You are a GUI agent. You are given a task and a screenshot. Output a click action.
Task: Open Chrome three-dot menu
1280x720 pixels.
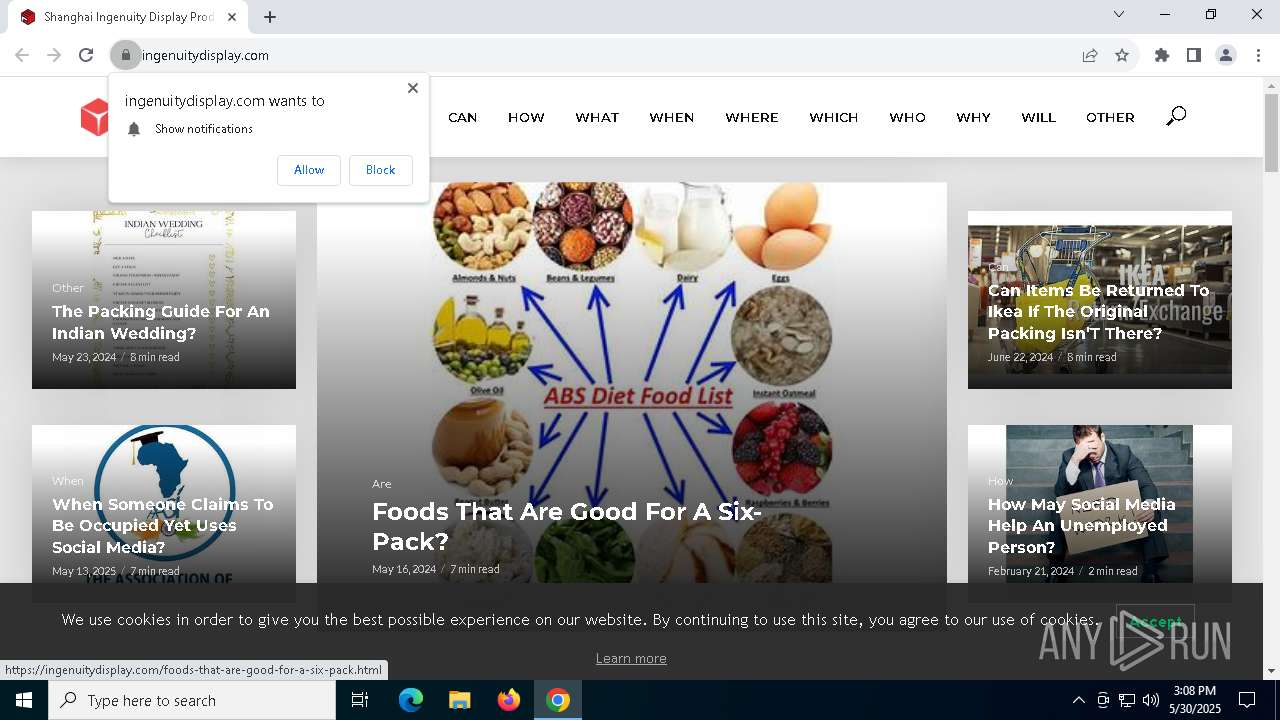coord(1258,55)
